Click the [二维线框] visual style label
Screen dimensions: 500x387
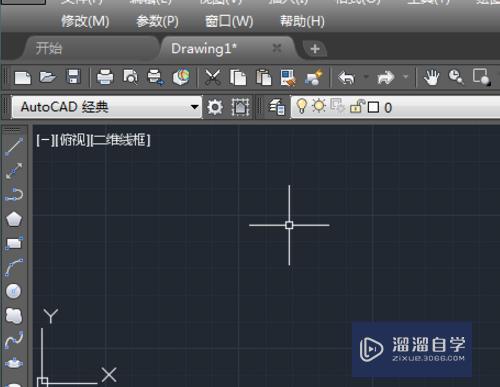click(x=121, y=140)
